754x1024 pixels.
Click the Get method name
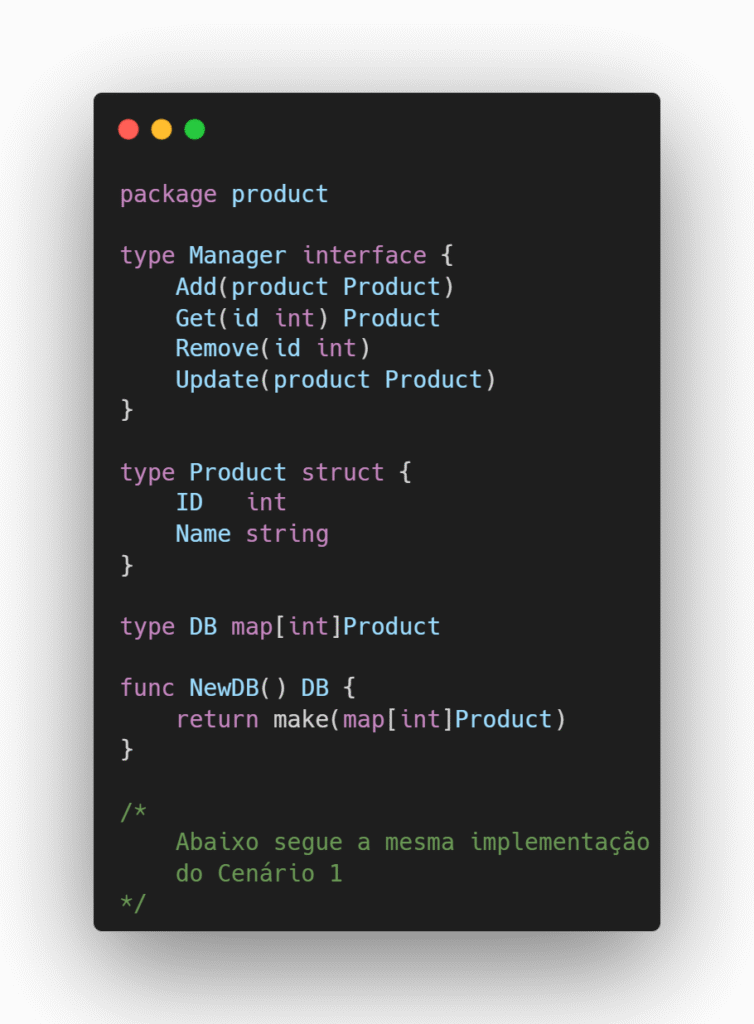[196, 318]
